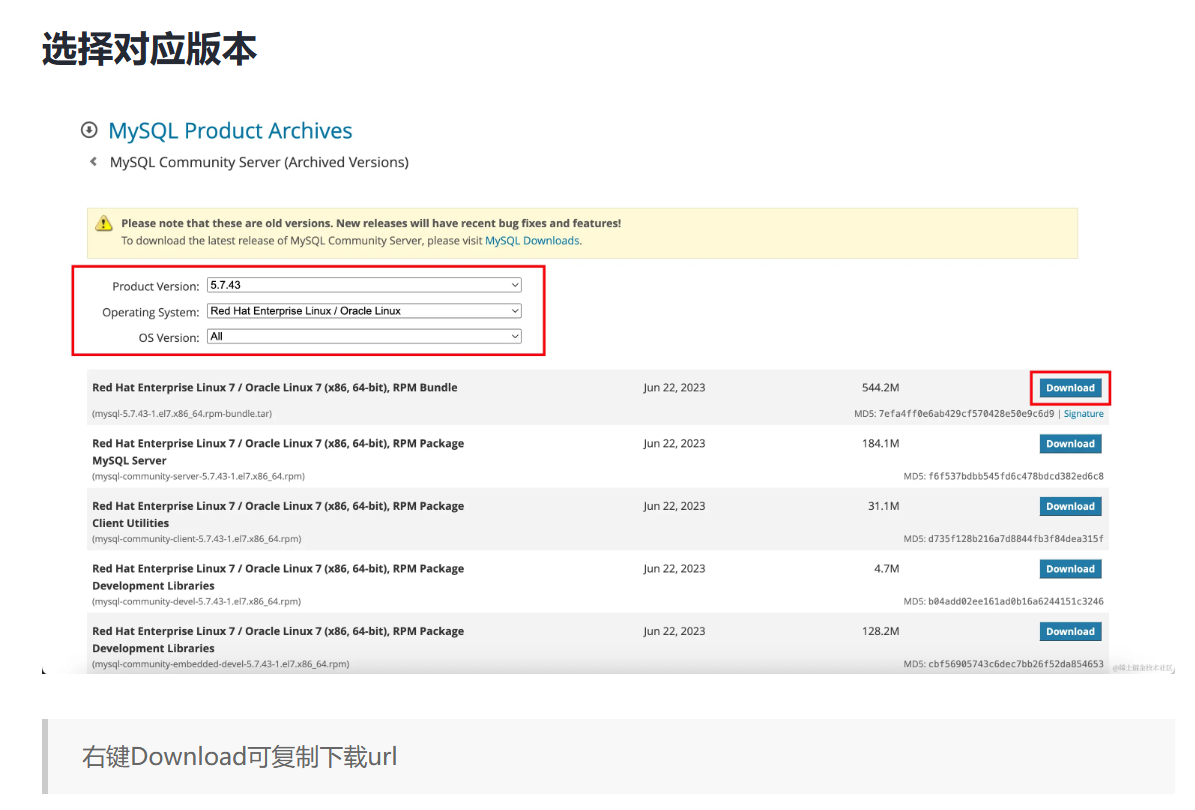The height and width of the screenshot is (810, 1195).
Task: Download the RPM Bundle 544.2M file
Action: coord(1070,388)
